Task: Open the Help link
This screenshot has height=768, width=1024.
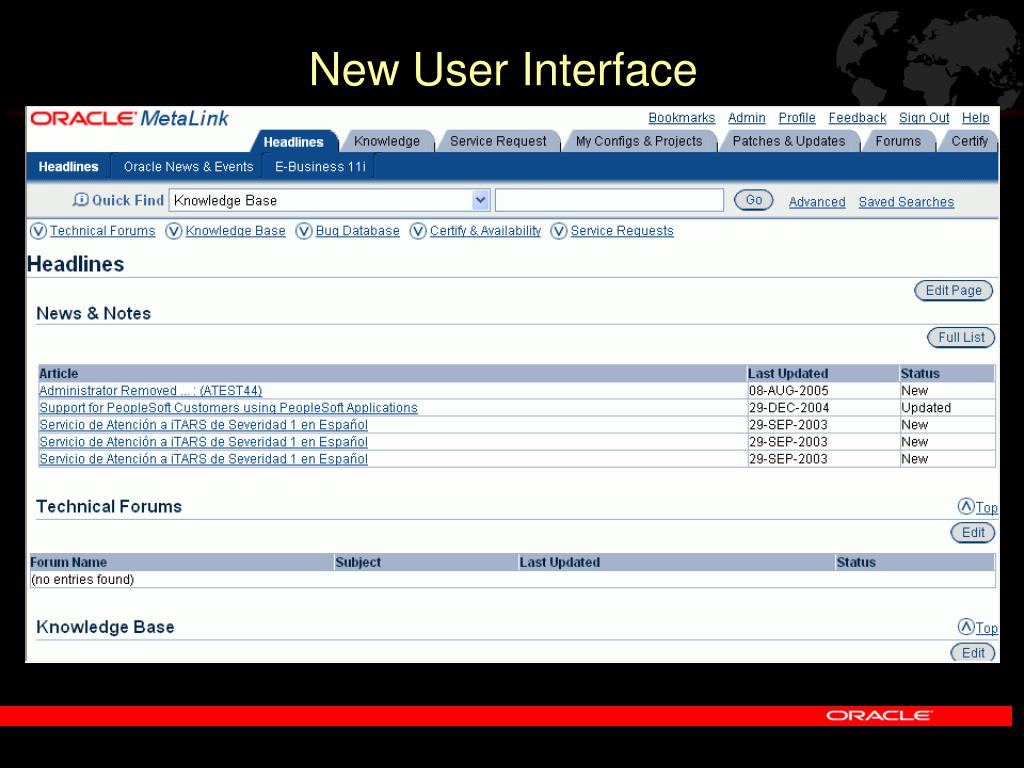Action: tap(976, 118)
